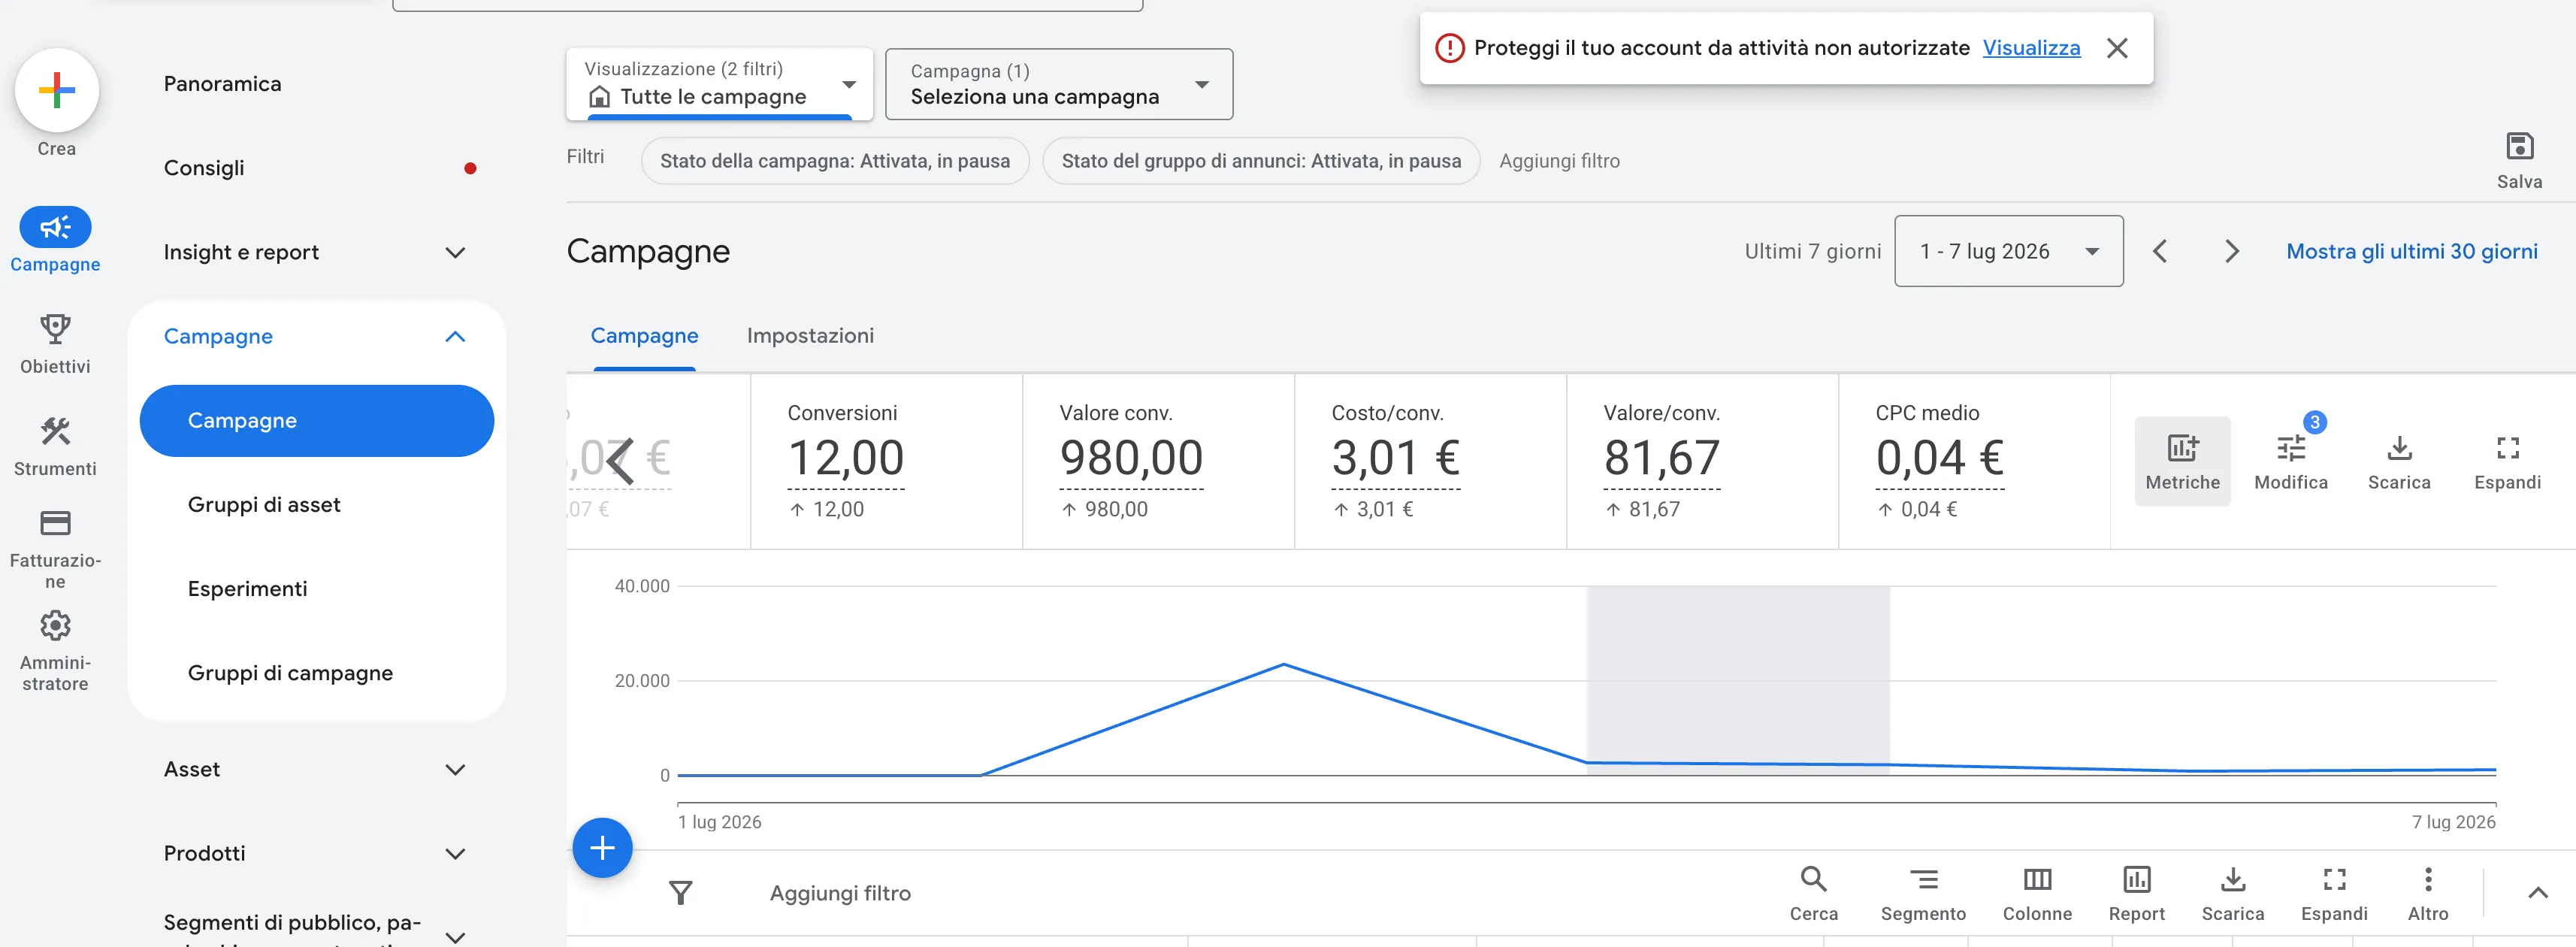Collapse the chart with the up chevron
This screenshot has width=2576, height=947.
point(2538,892)
